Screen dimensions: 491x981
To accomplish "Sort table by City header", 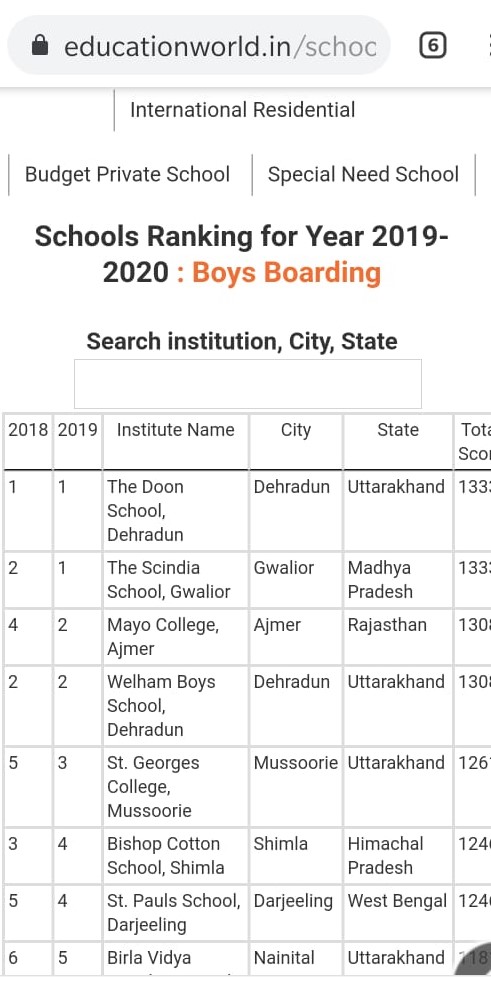I will 296,430.
